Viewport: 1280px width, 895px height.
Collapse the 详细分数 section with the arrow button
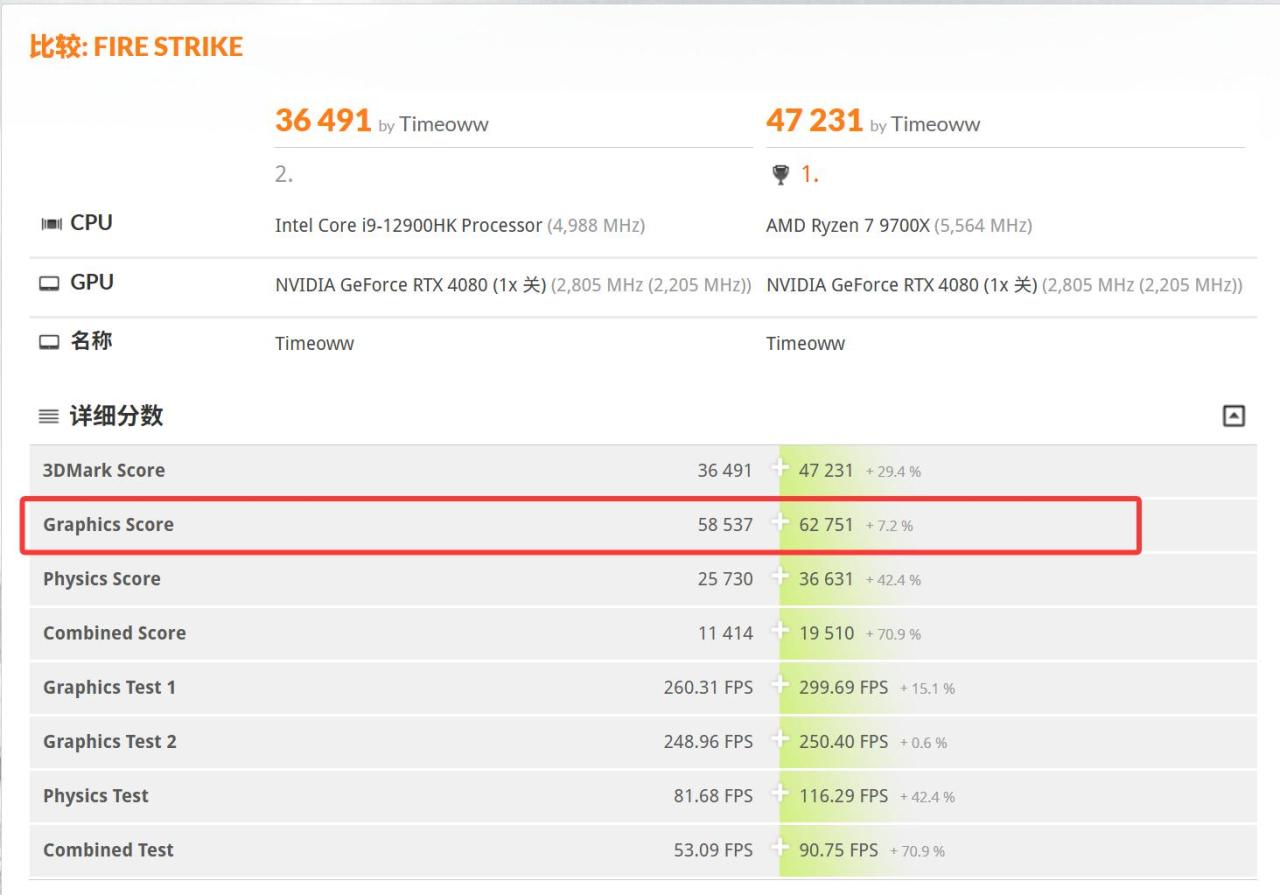point(1234,416)
